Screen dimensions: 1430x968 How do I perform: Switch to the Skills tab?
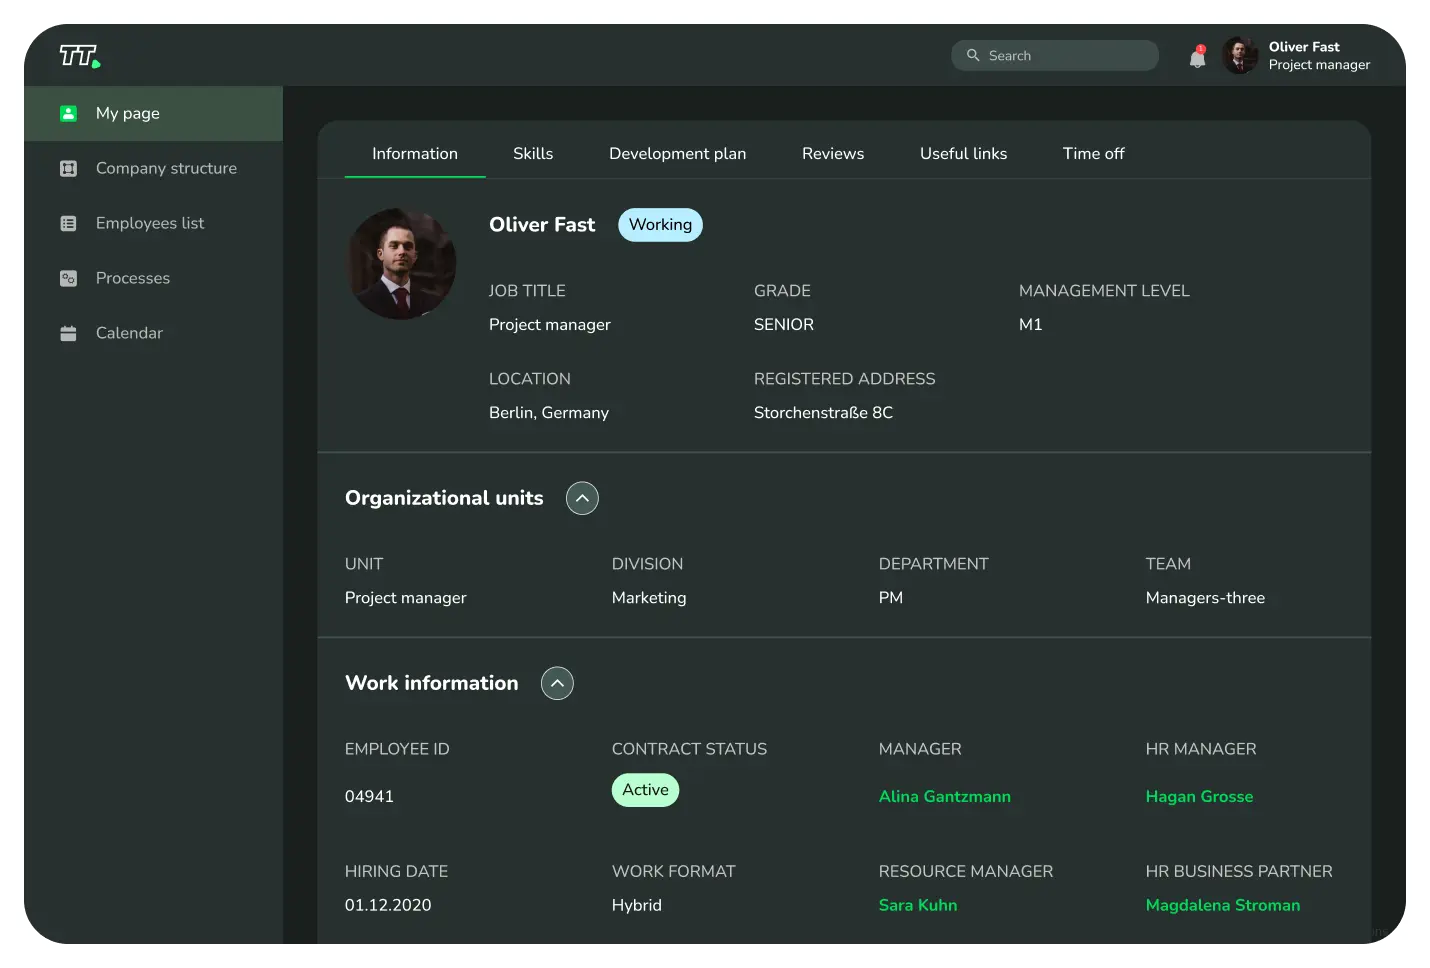click(x=532, y=154)
